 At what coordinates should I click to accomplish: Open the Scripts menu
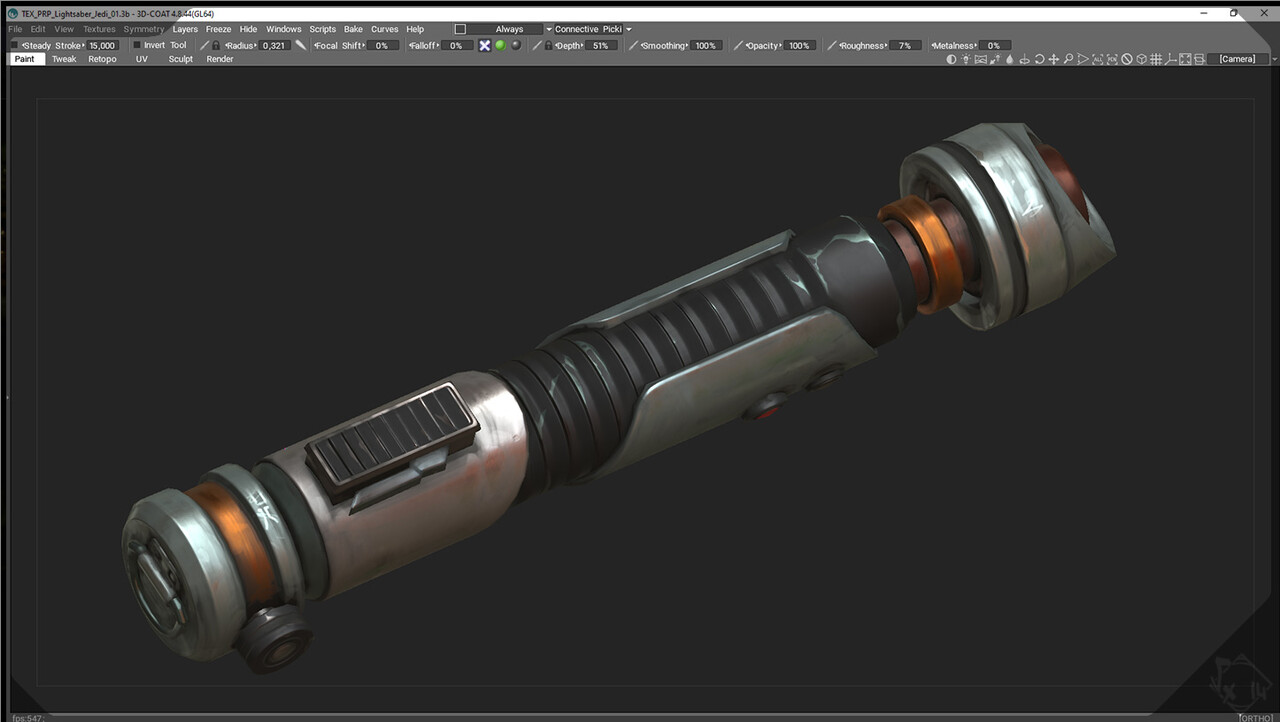[x=322, y=29]
